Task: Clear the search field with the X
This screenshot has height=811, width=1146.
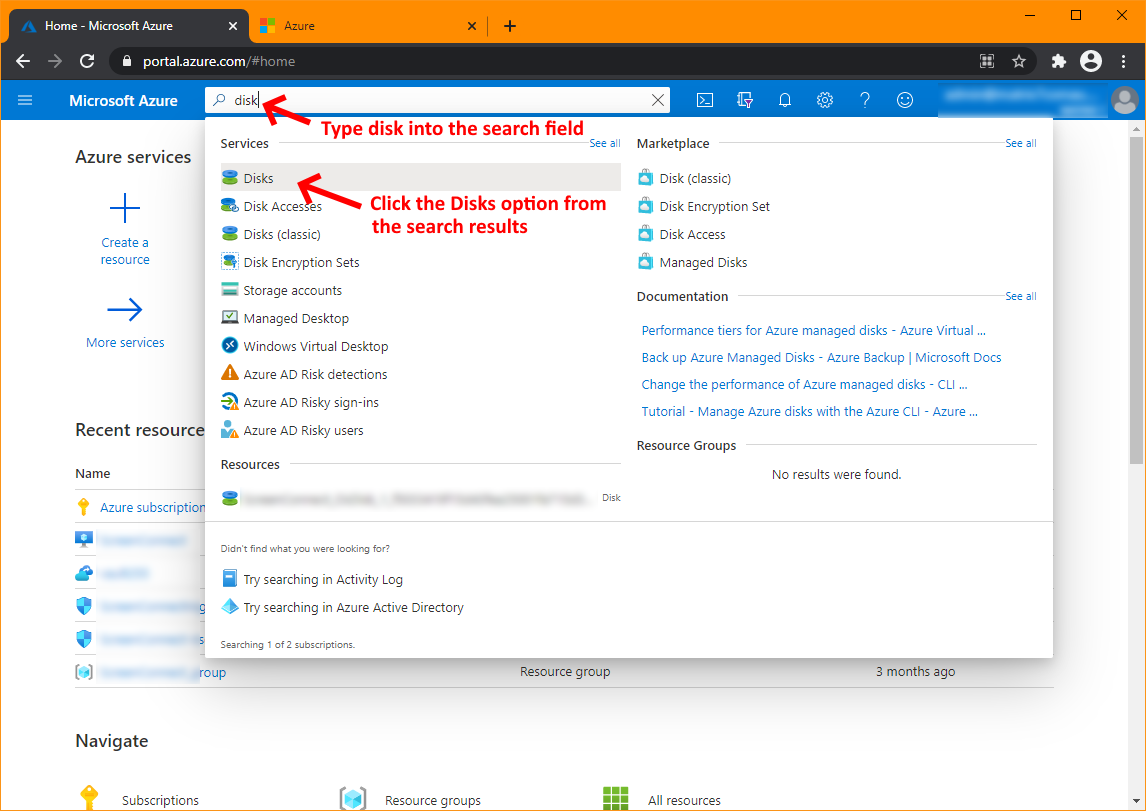Action: [x=657, y=100]
